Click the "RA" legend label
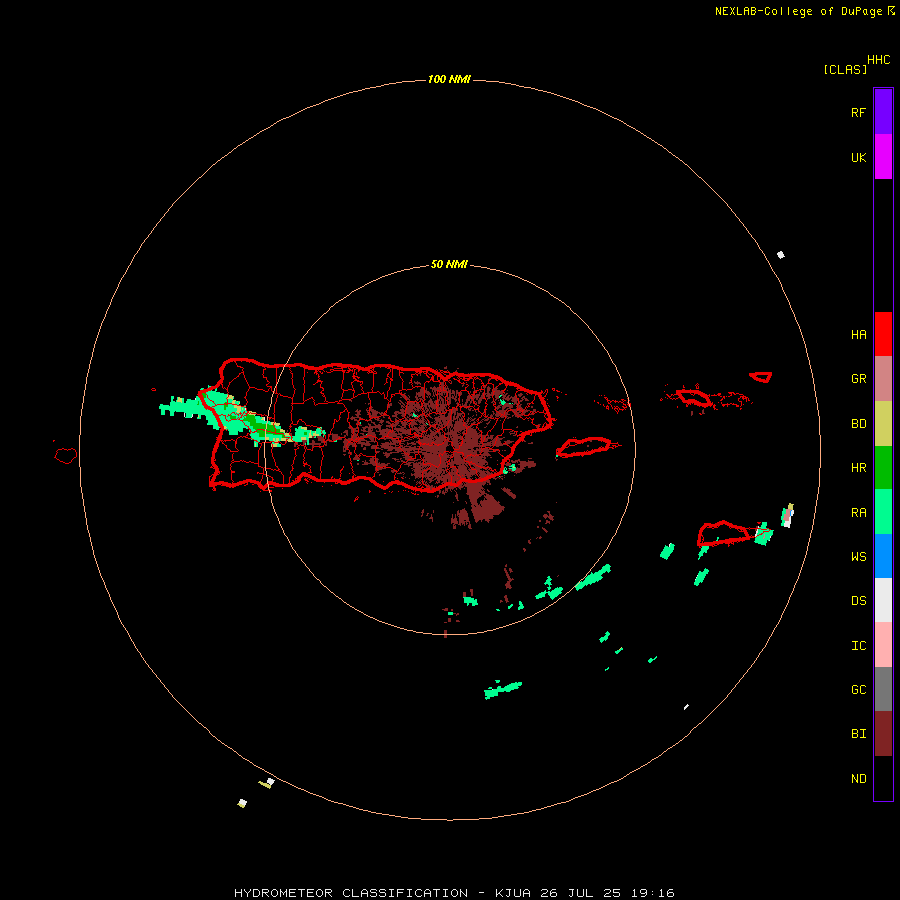The image size is (900, 900). click(x=858, y=513)
